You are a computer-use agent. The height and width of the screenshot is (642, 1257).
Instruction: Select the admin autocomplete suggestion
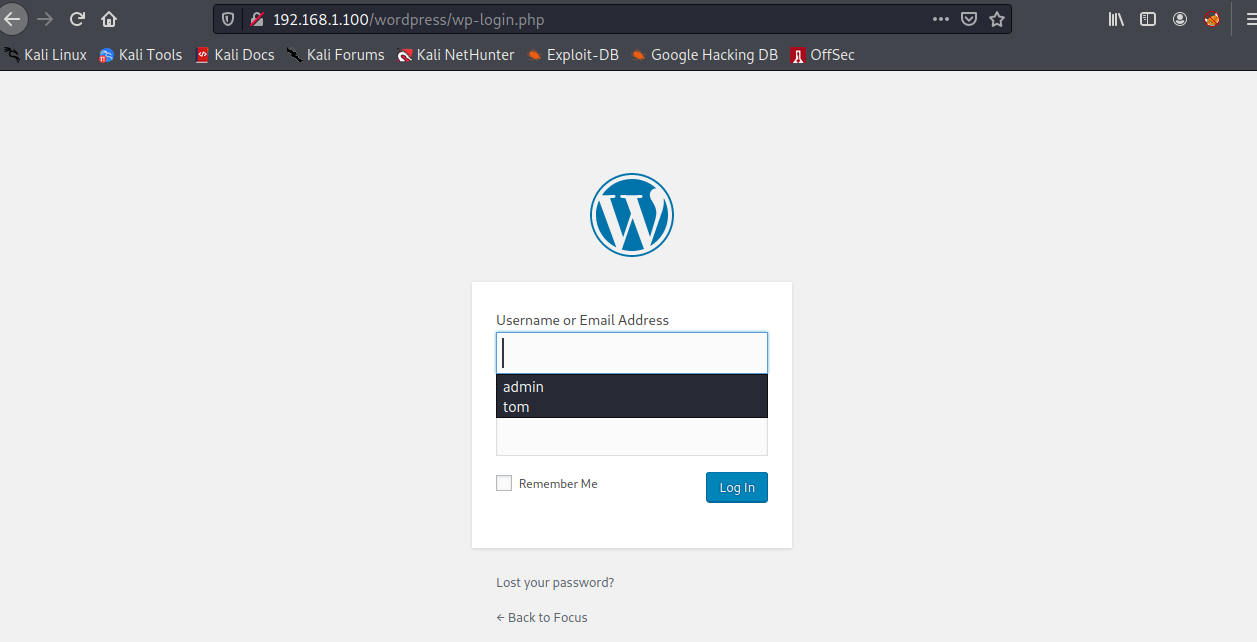pyautogui.click(x=632, y=386)
